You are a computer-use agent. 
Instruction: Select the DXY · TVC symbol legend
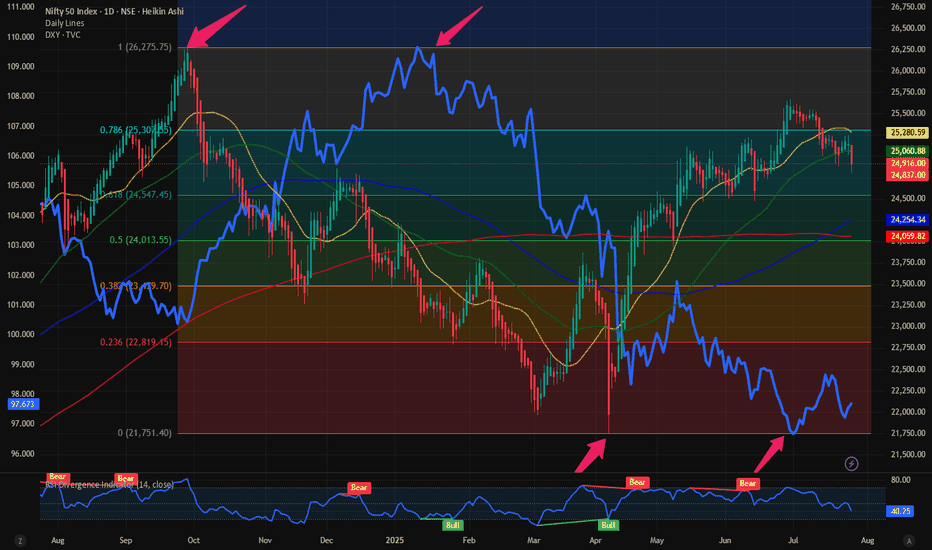[x=63, y=35]
